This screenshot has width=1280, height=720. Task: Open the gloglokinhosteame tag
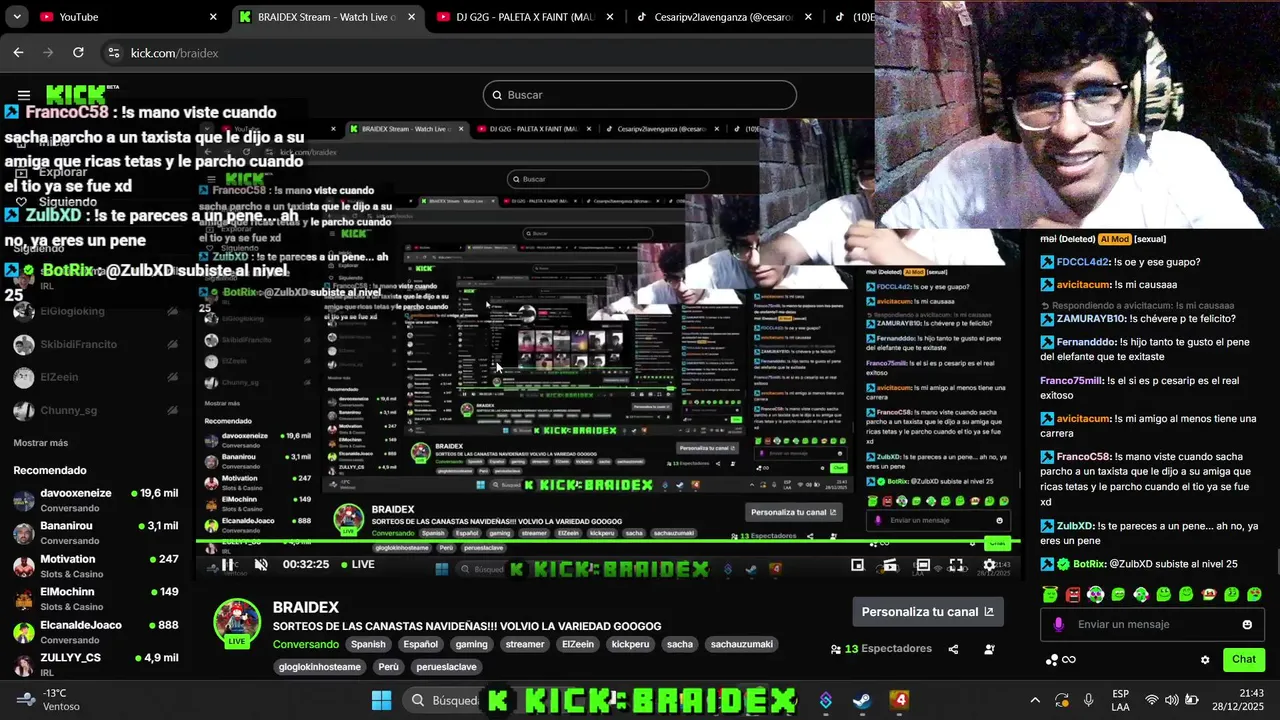(320, 667)
